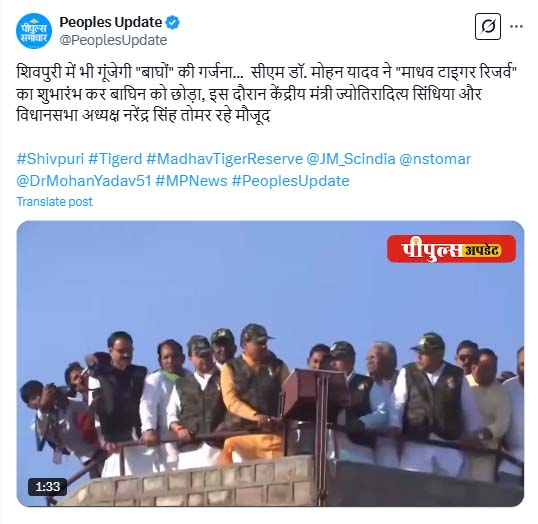Open the @PeoplesUpdate handle link

pyautogui.click(x=113, y=40)
